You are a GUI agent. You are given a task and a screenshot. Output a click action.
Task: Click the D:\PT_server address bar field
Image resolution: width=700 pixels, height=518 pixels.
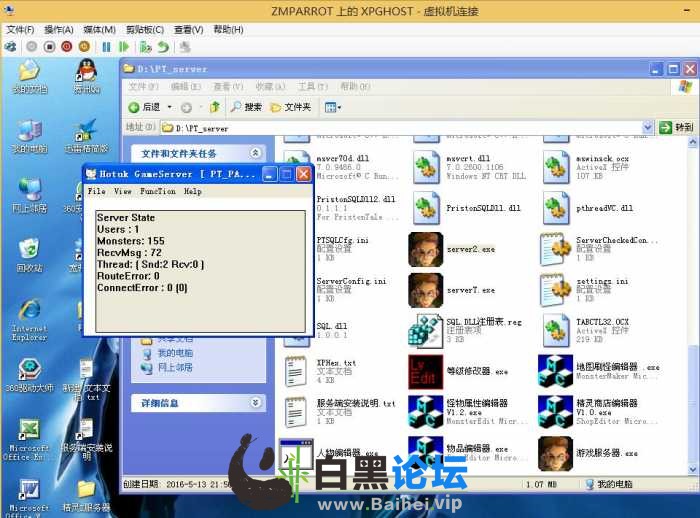pyautogui.click(x=400, y=128)
